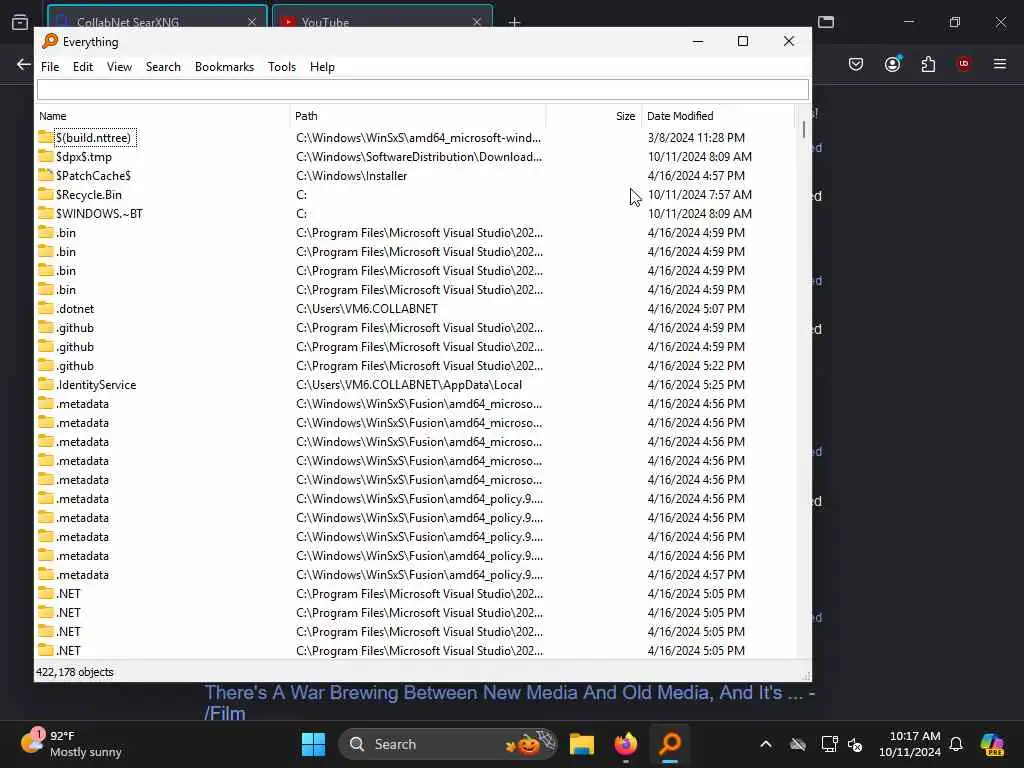Click date 4/16/2024 5:07 PM
The width and height of the screenshot is (1024, 768).
(696, 308)
